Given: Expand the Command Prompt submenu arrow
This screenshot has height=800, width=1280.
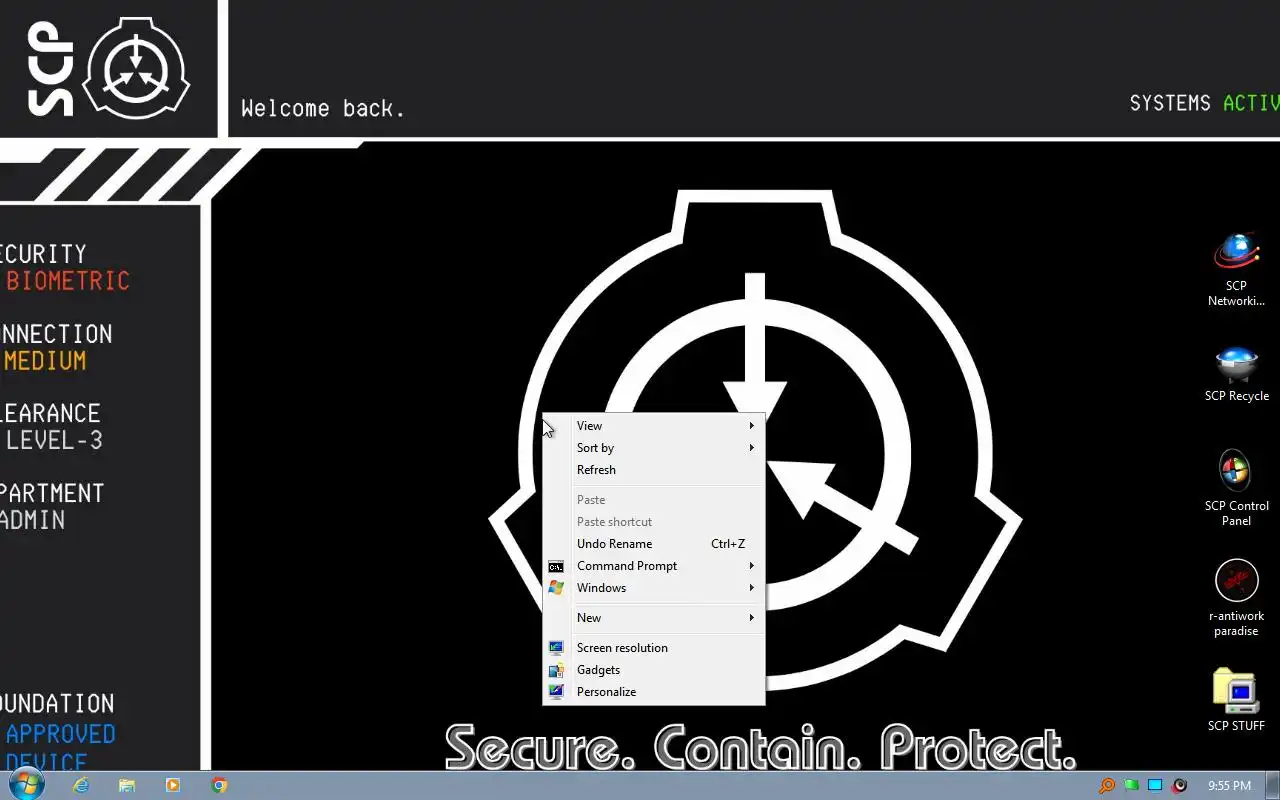Looking at the screenshot, I should tap(752, 566).
